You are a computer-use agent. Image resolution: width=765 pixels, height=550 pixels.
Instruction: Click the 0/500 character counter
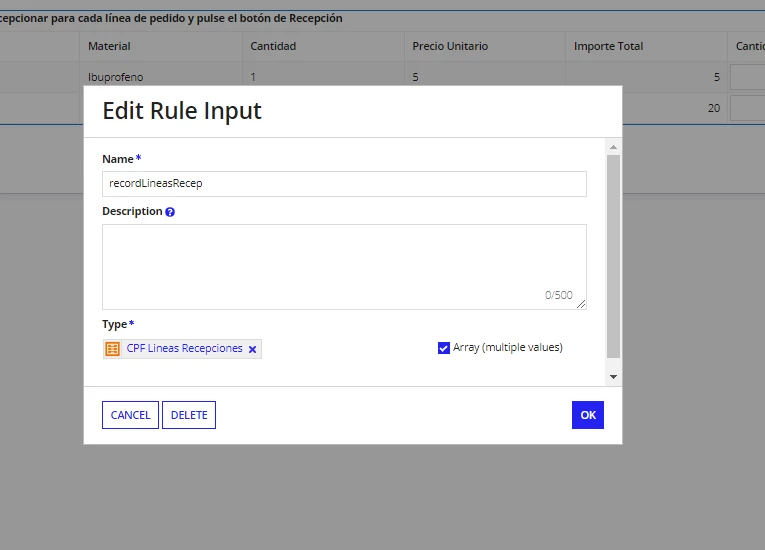[559, 295]
